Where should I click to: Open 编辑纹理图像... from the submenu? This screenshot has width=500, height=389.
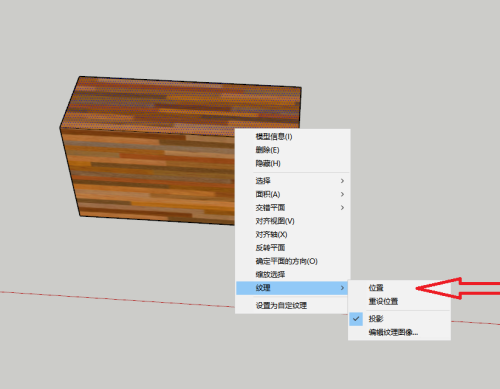click(x=399, y=332)
